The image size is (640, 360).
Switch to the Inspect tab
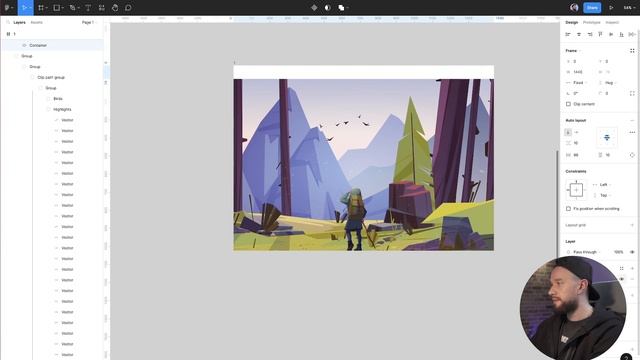tap(612, 22)
